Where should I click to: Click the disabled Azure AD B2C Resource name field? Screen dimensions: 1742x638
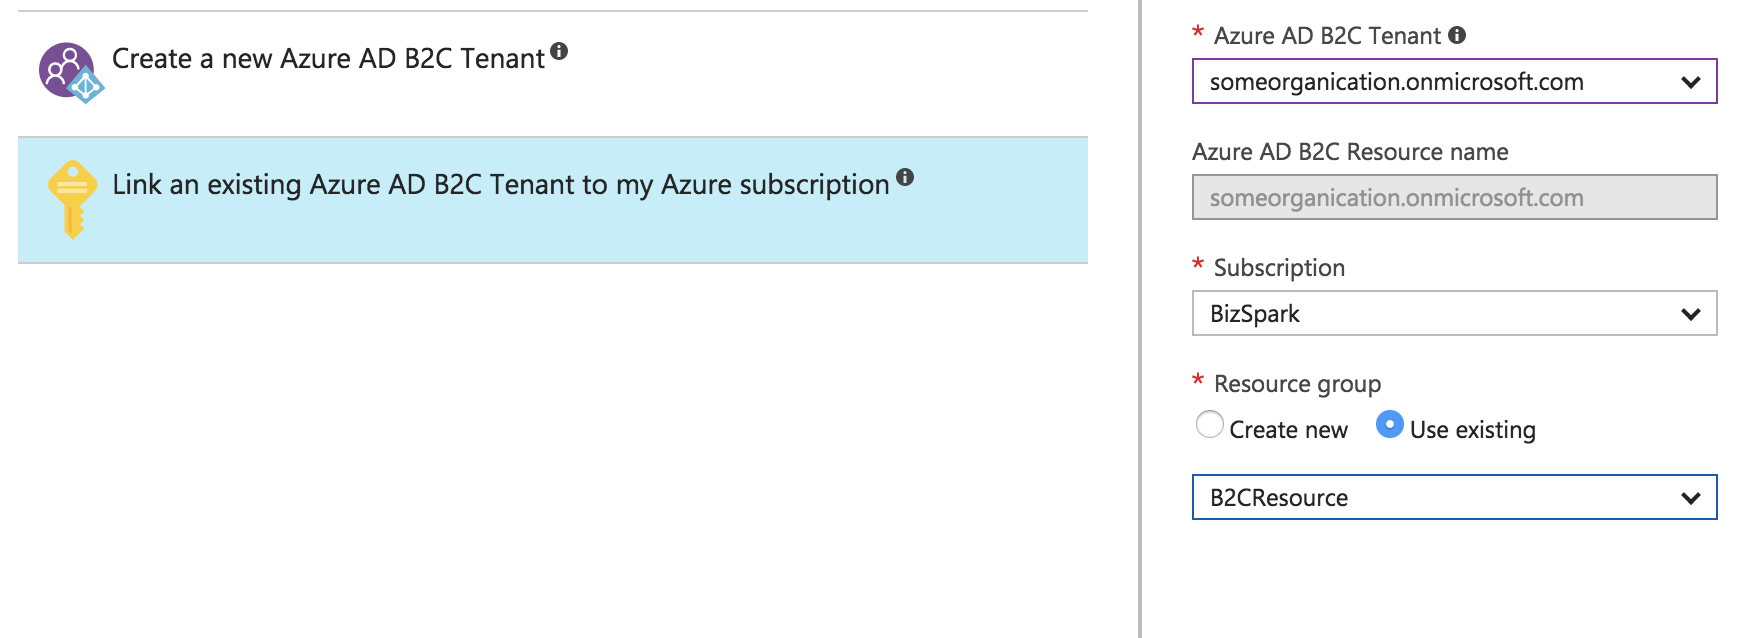click(1454, 197)
